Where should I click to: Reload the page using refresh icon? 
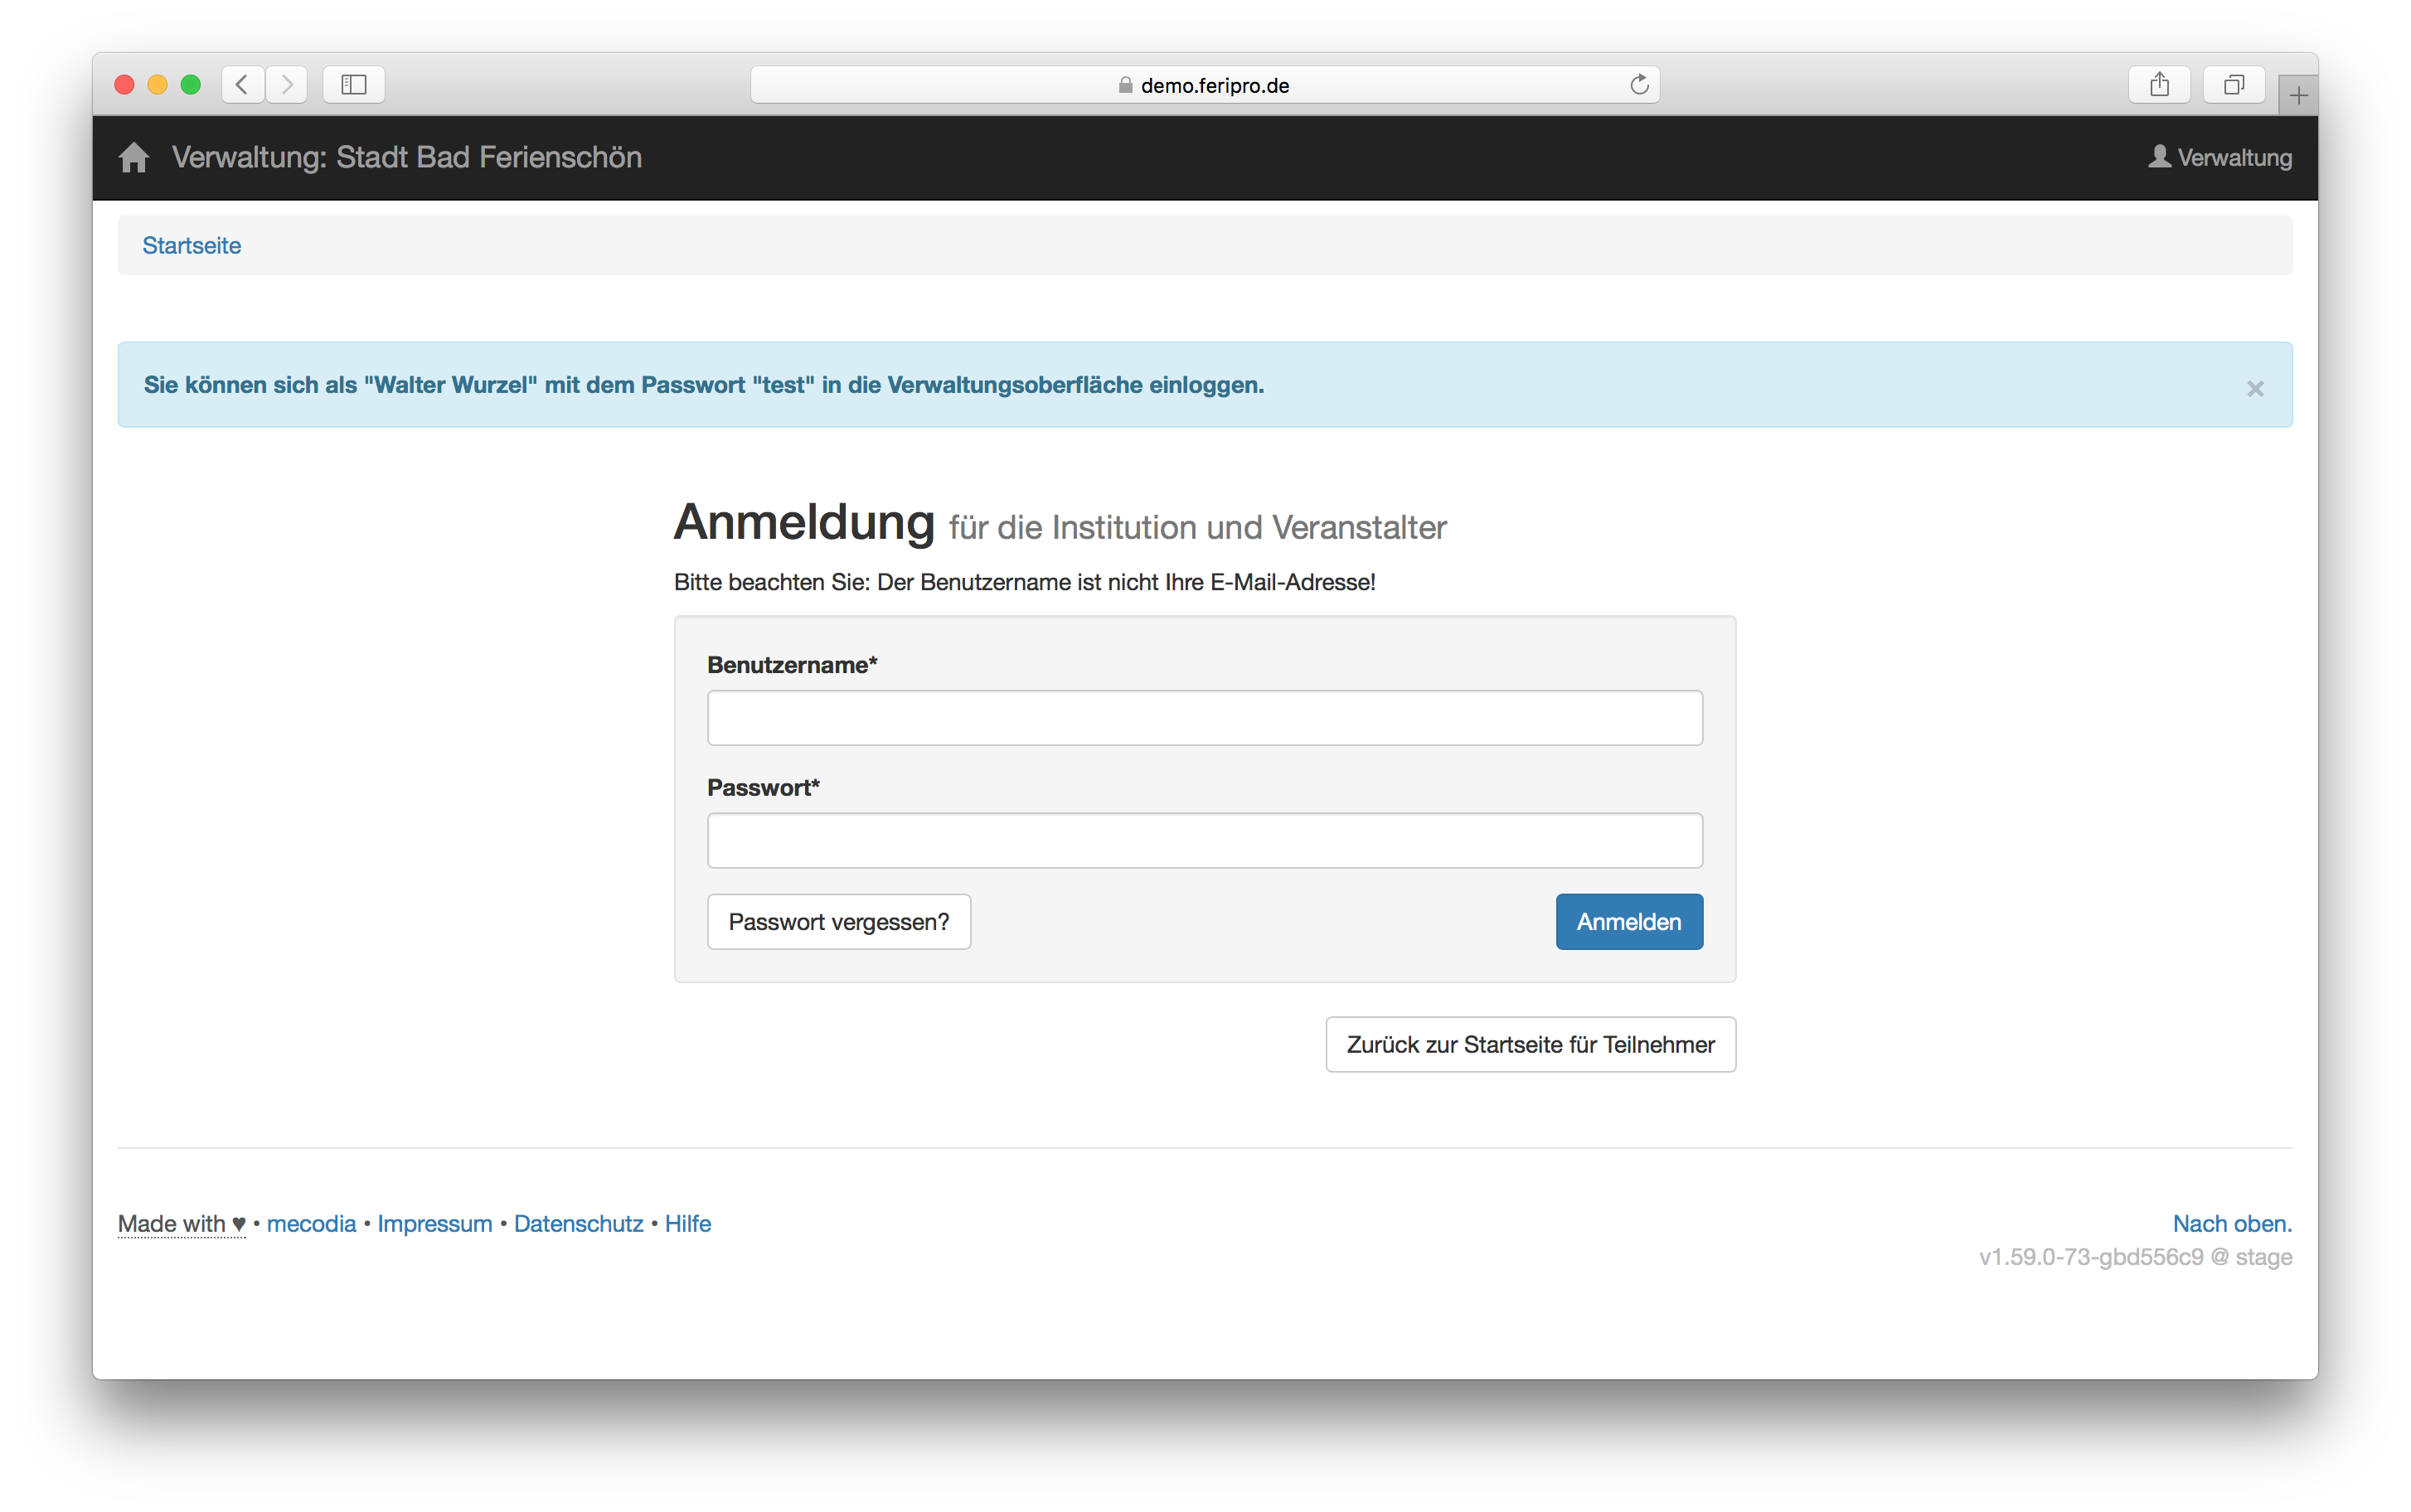1639,85
